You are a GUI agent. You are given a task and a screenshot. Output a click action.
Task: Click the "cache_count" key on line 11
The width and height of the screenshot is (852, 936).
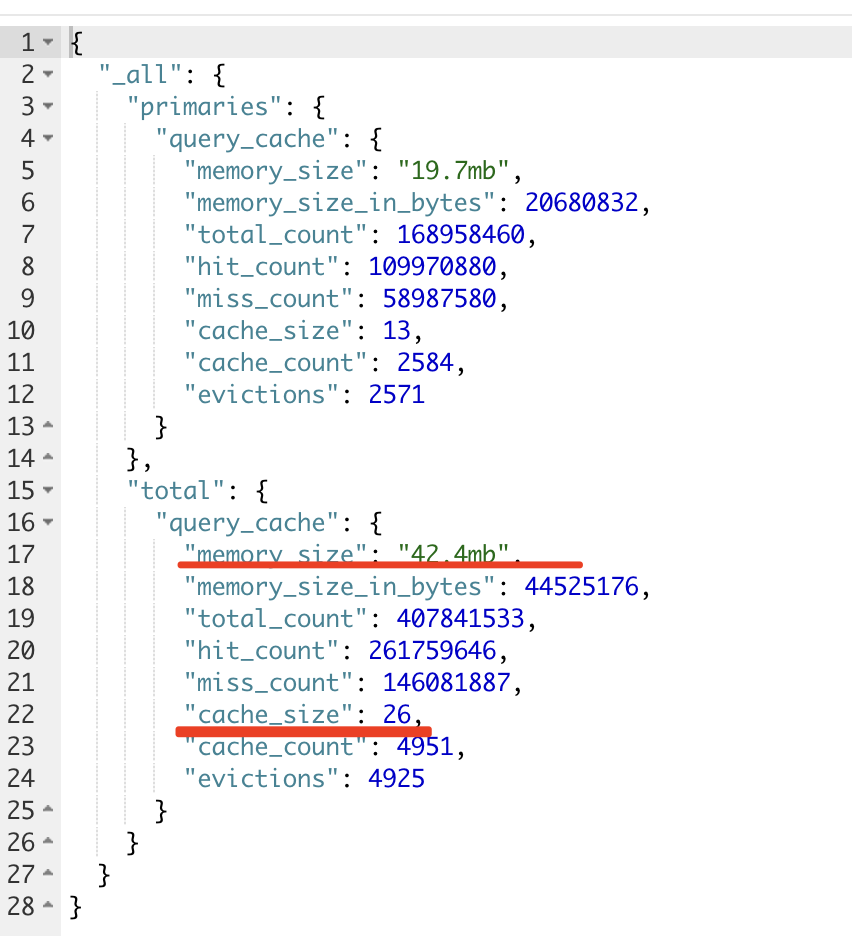pos(276,362)
